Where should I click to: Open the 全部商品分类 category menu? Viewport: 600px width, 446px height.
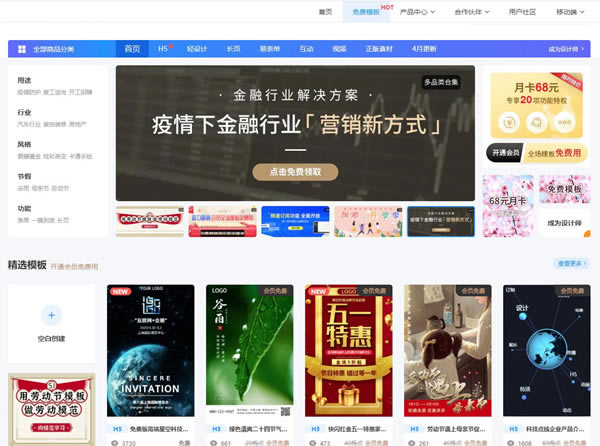pos(54,49)
